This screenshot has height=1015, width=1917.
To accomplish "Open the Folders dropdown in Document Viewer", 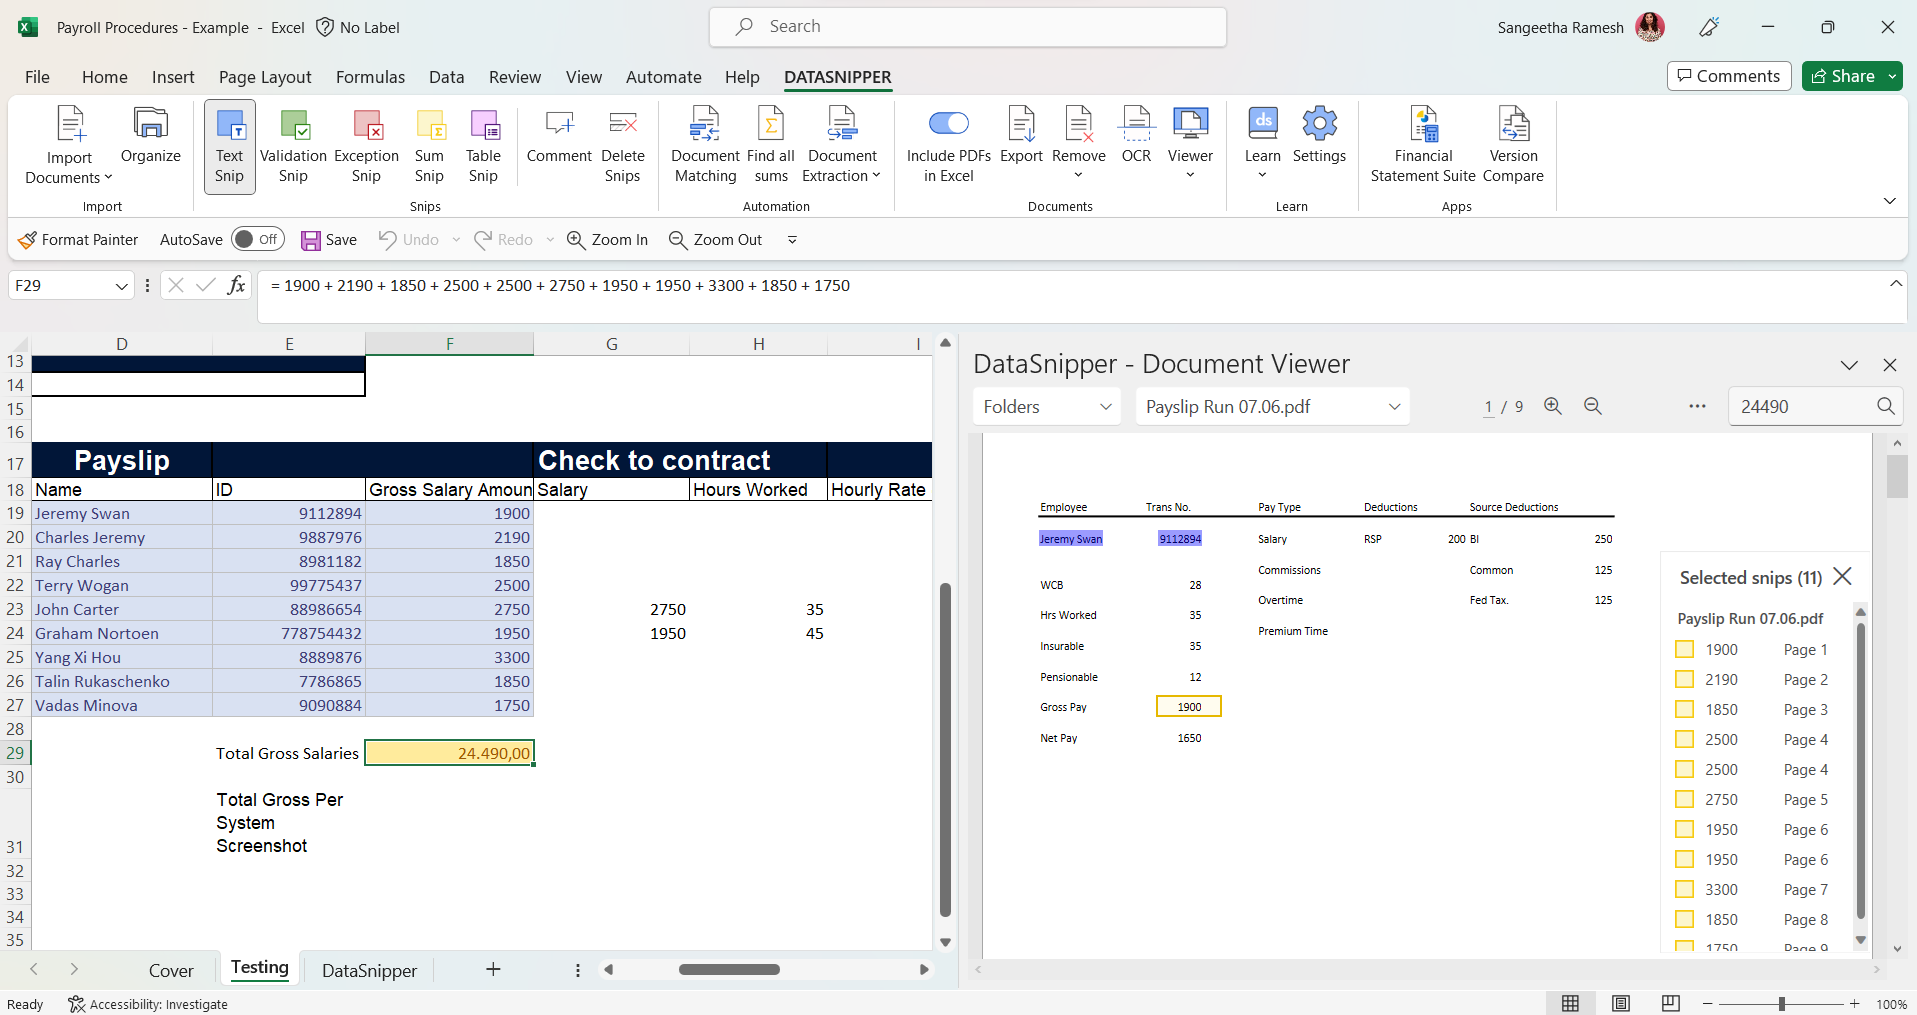I will (x=1046, y=406).
